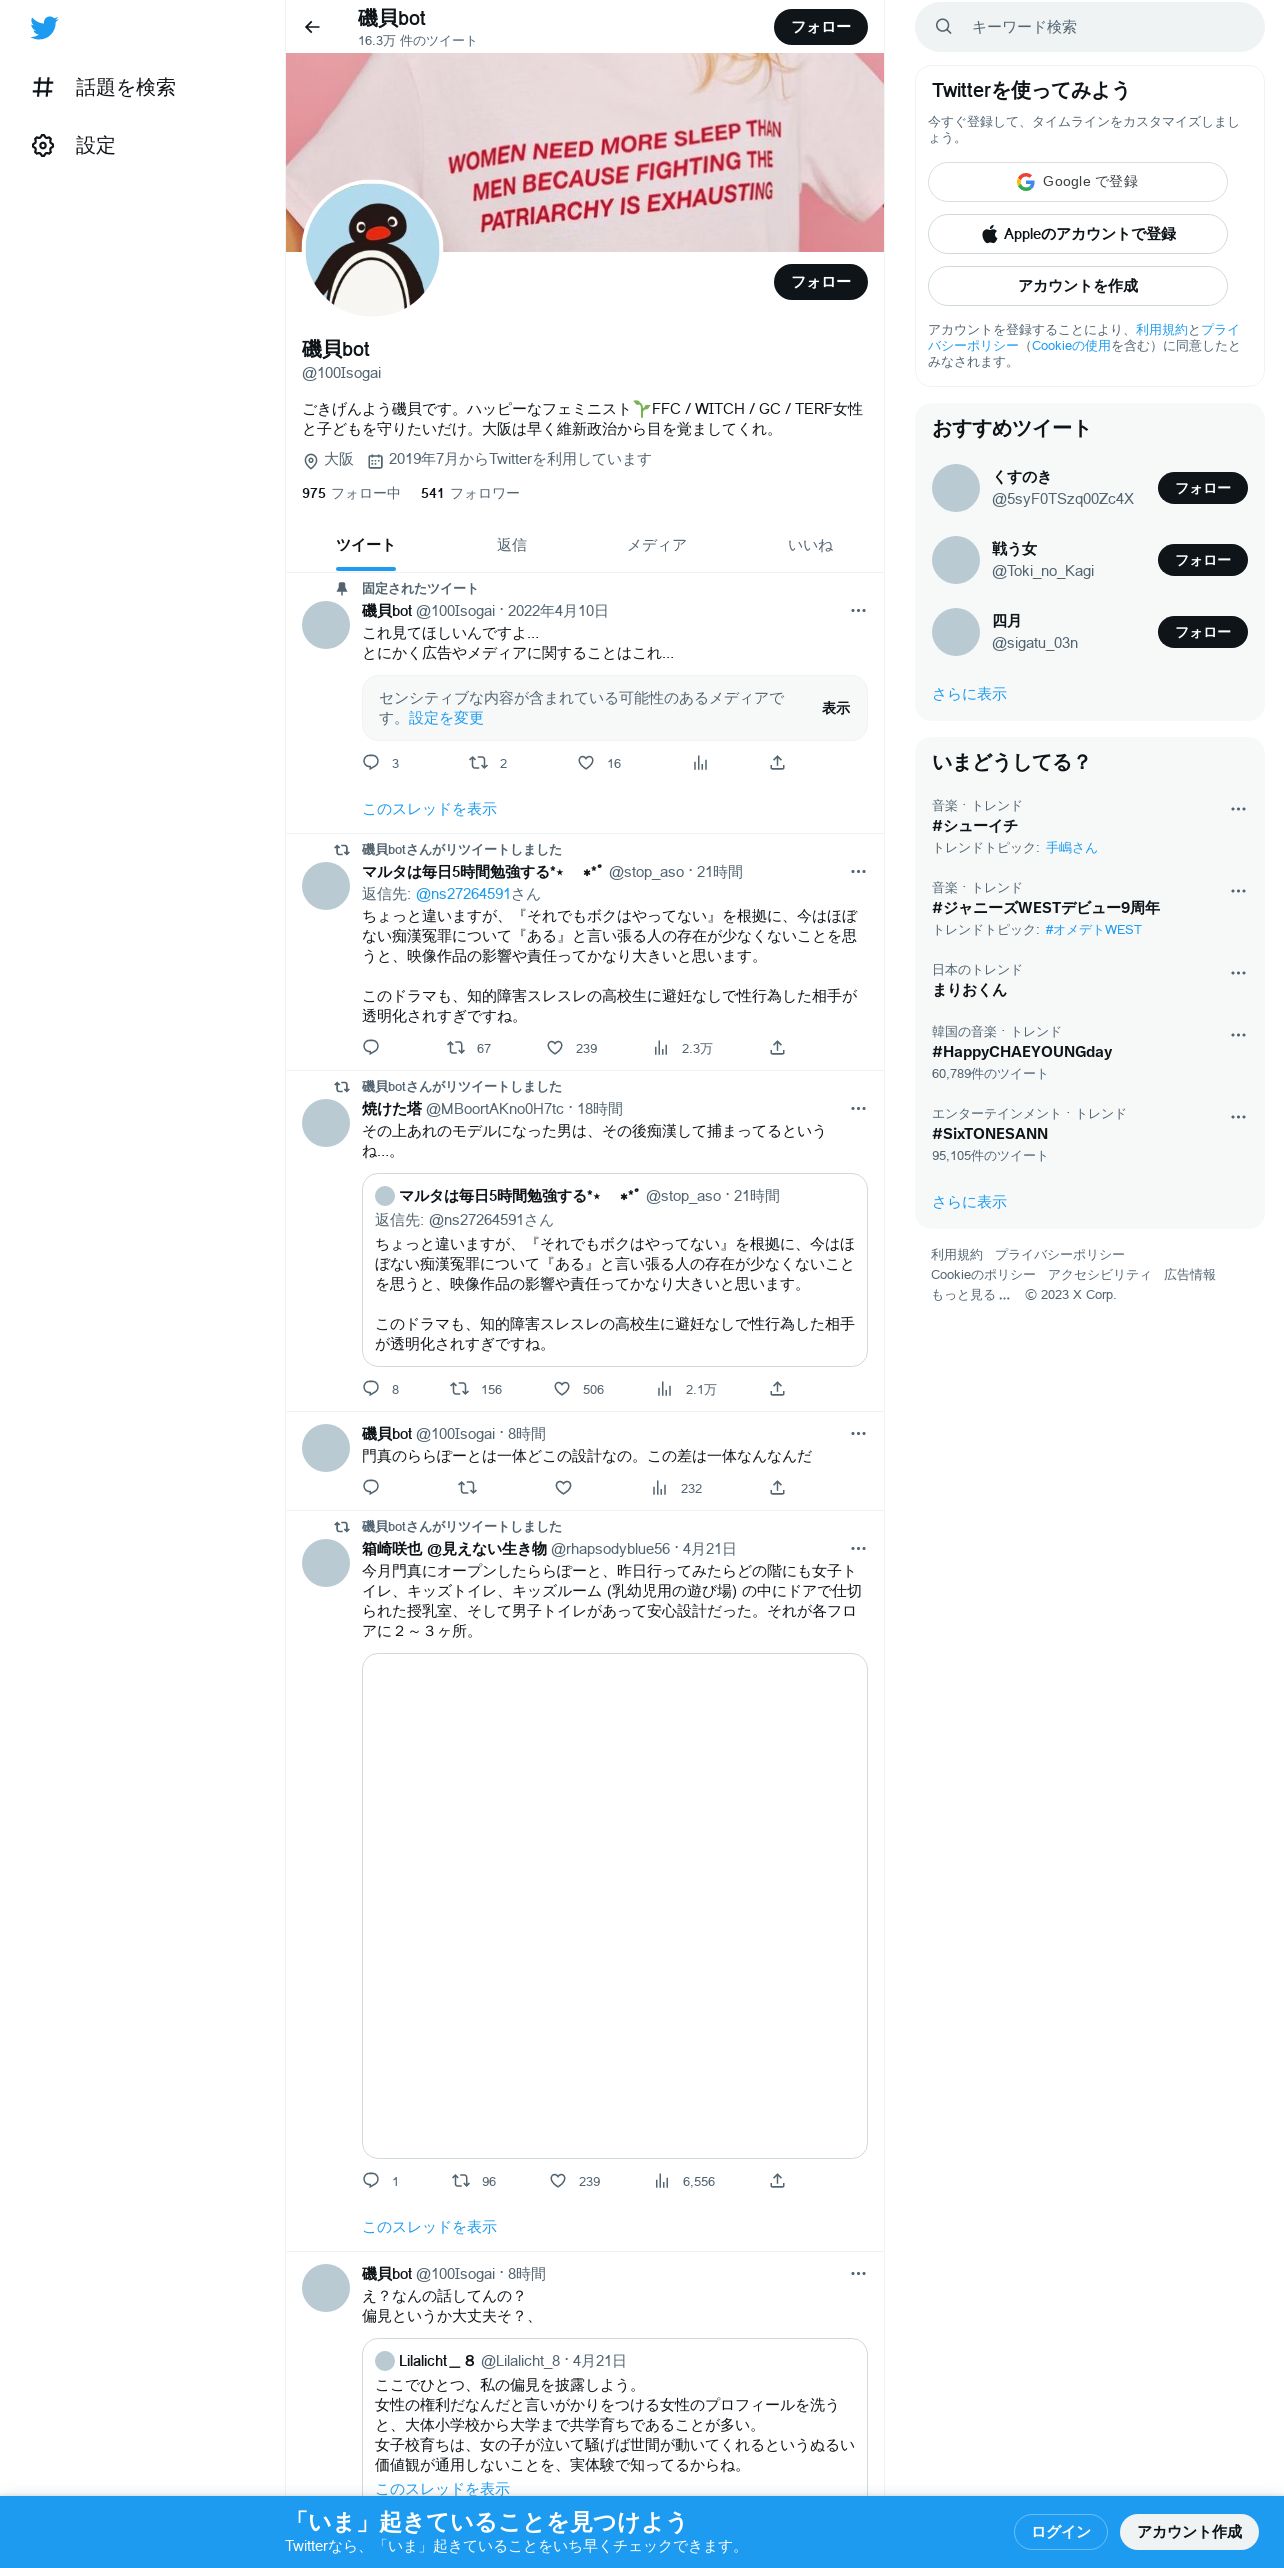Click アカウント作成 in bottom banner
This screenshot has height=2568, width=1284.
click(x=1189, y=2532)
